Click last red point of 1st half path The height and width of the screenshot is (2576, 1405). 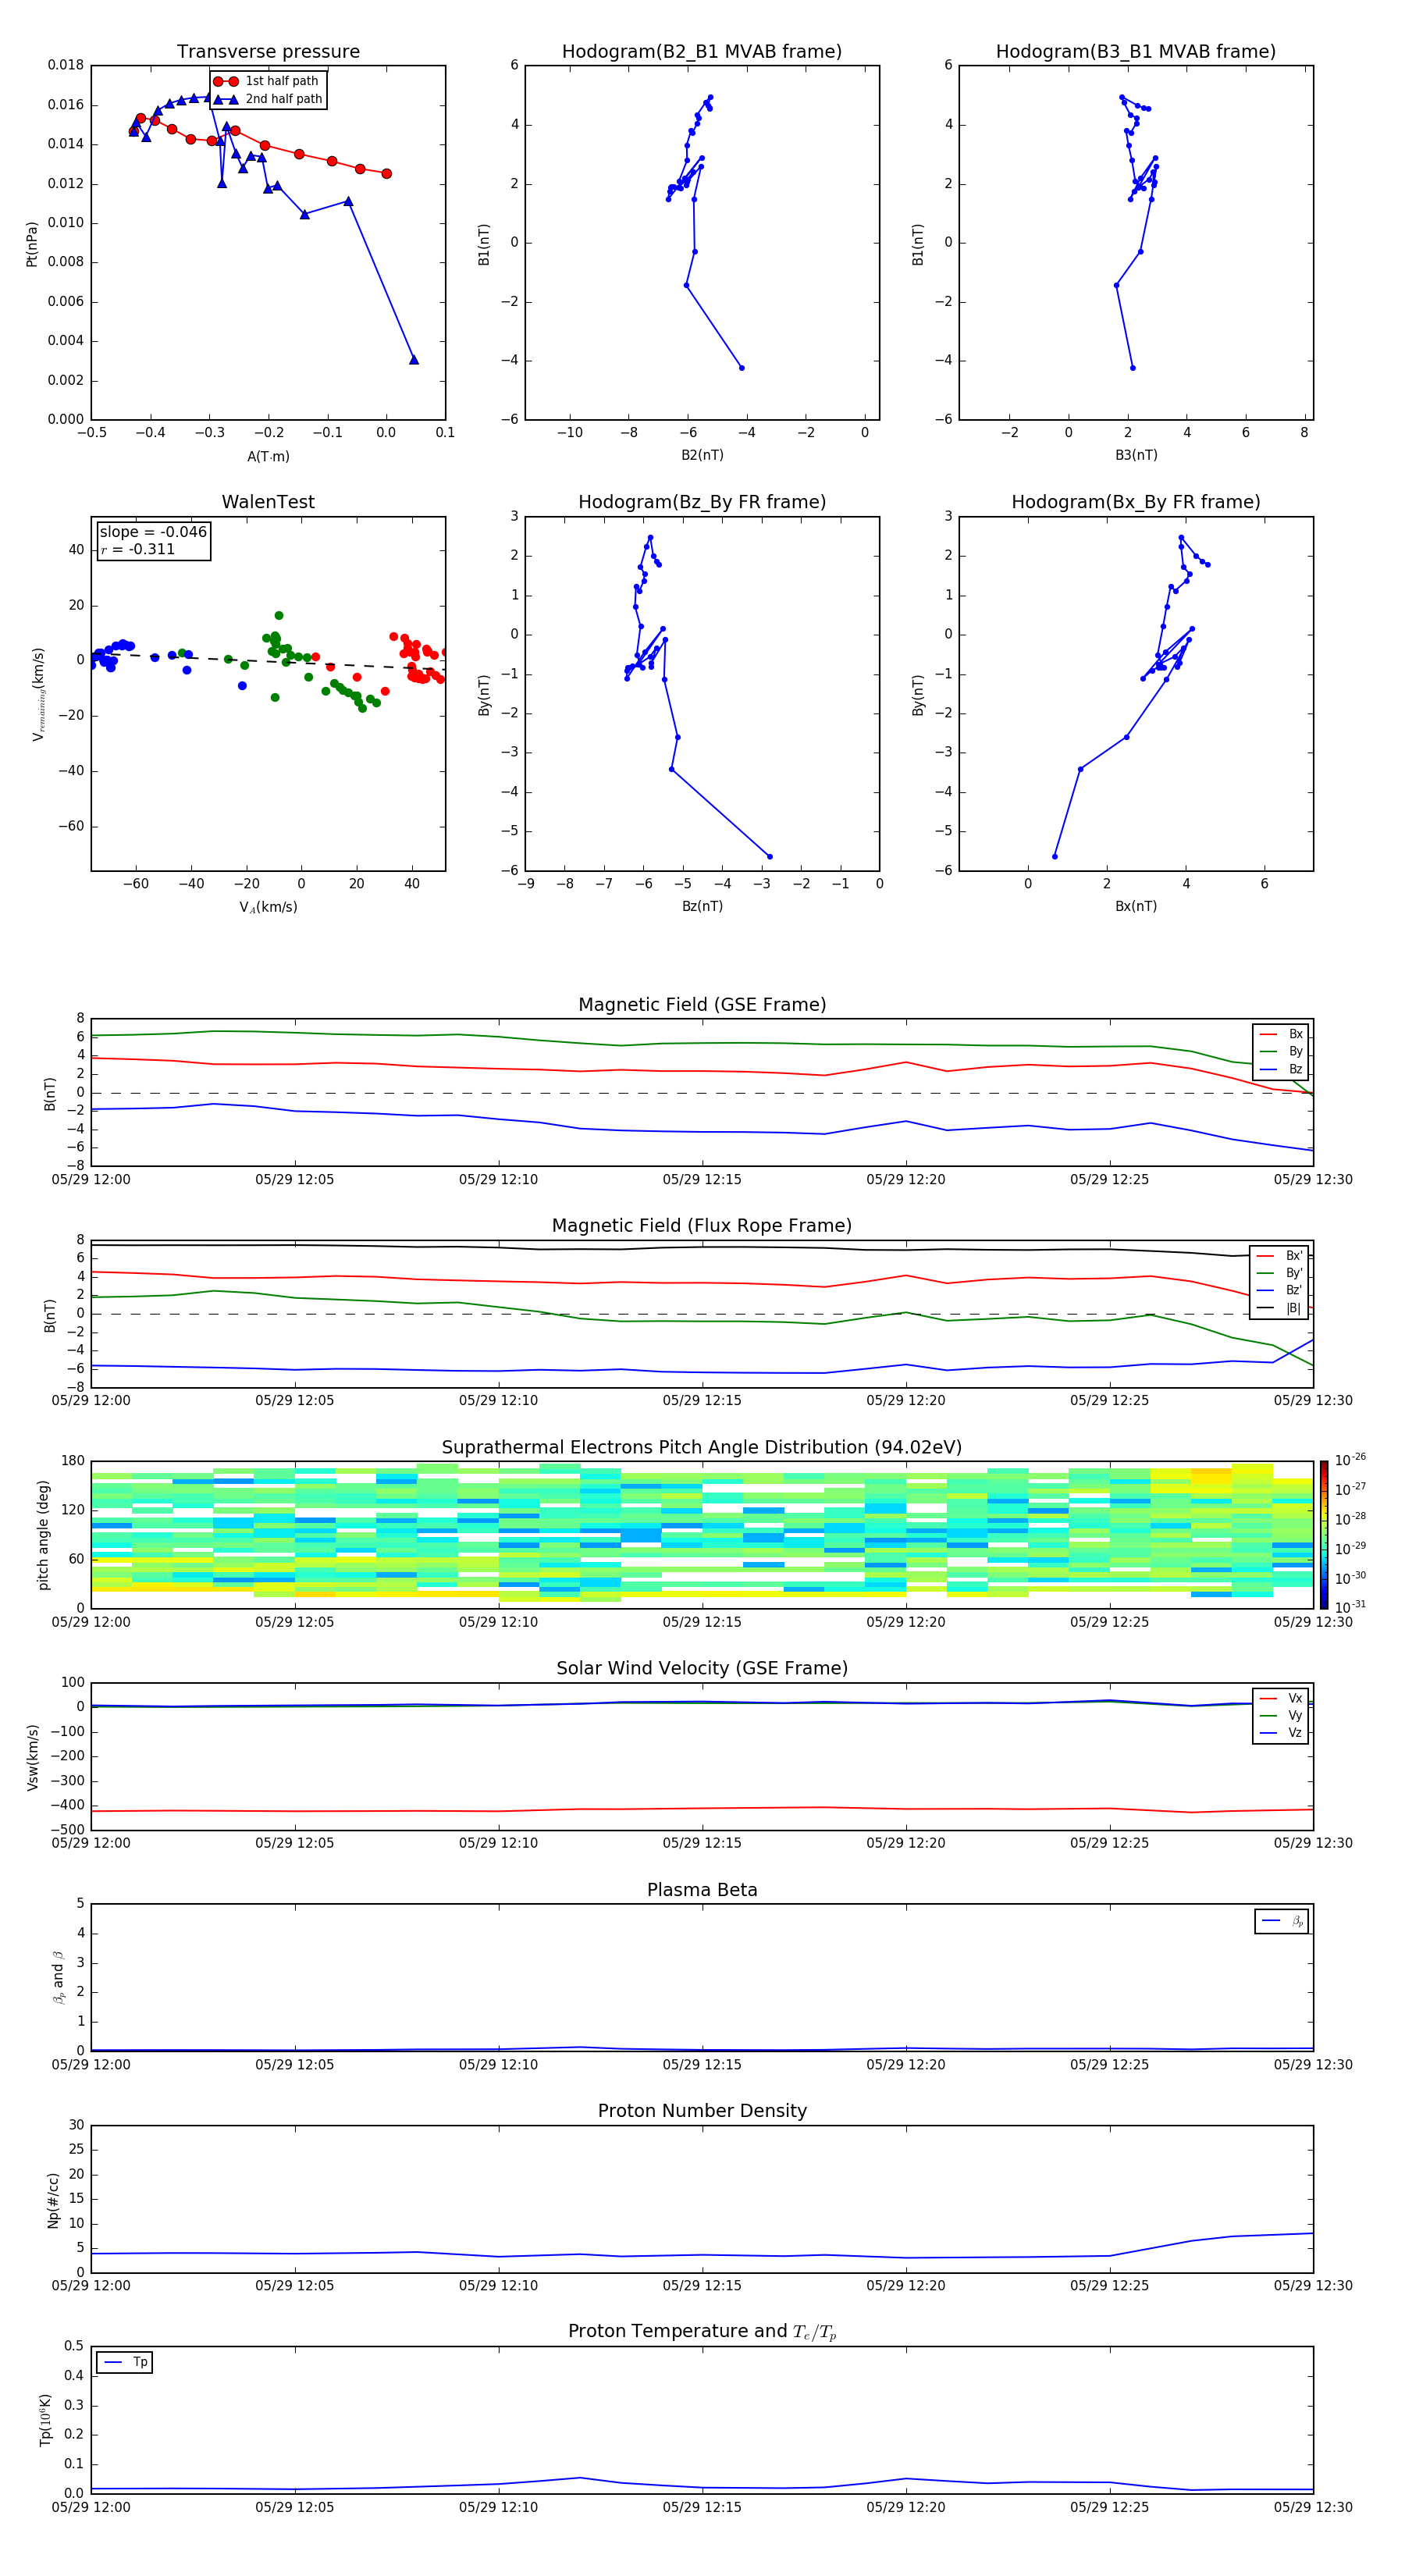point(387,174)
